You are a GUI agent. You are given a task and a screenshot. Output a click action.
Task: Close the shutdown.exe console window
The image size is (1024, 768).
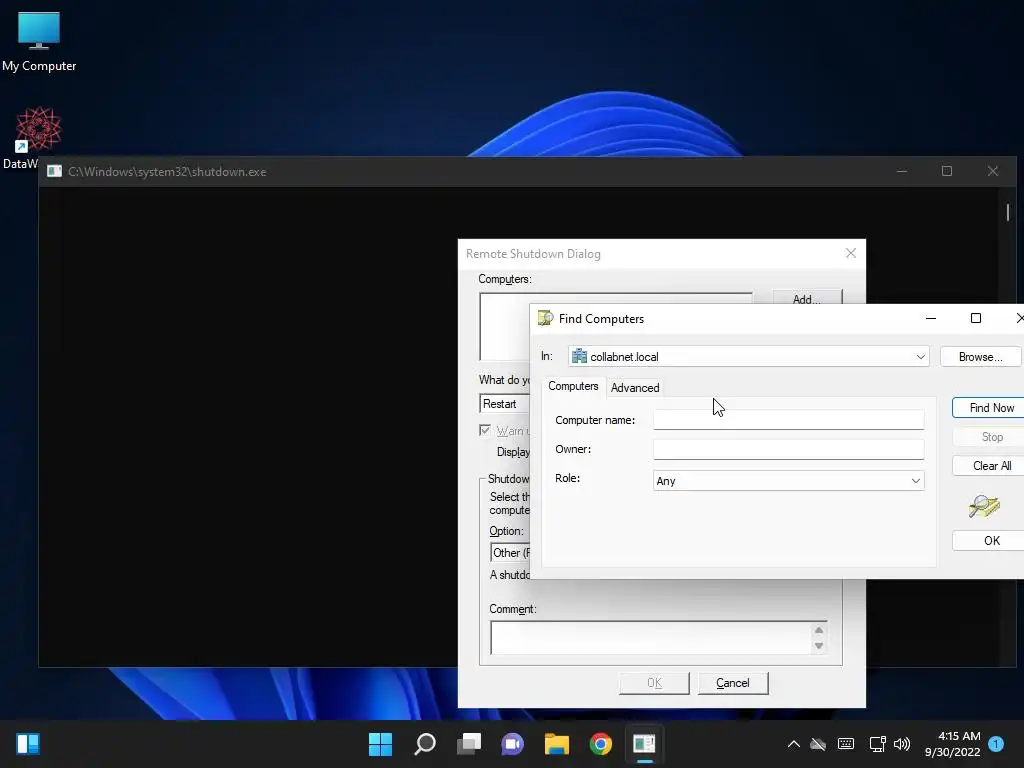(993, 171)
